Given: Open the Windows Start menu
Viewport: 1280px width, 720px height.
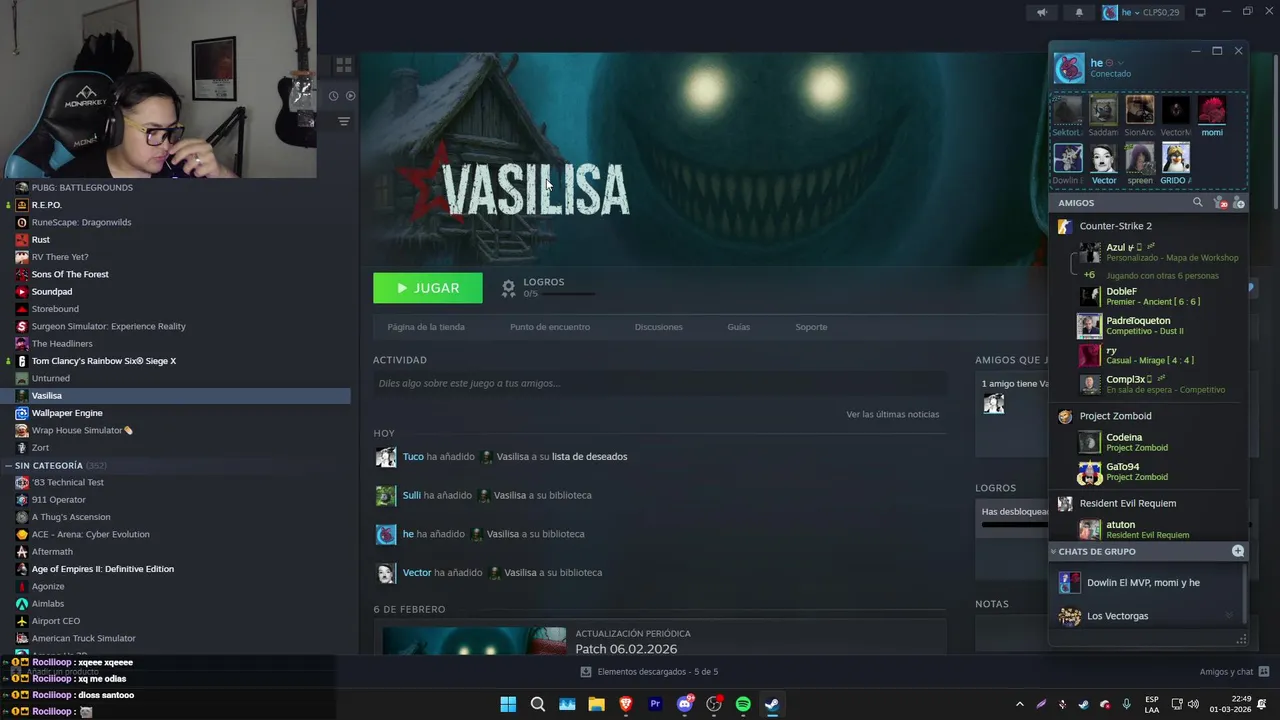Looking at the screenshot, I should (x=508, y=704).
